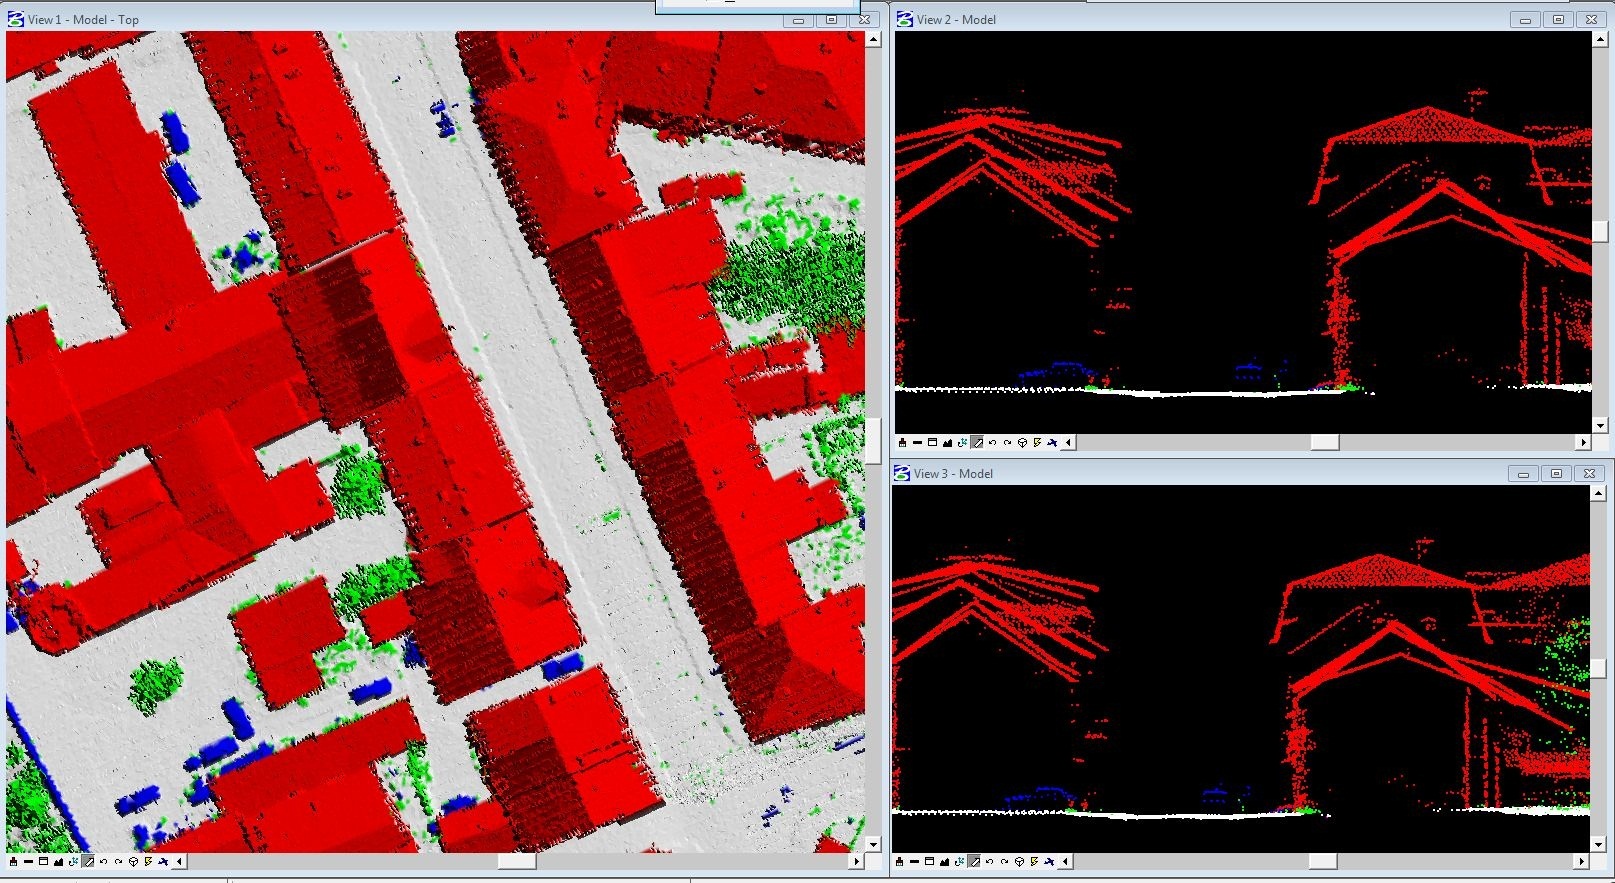
Task: Click View 1 horizontal scrollbar thumb
Action: (517, 861)
